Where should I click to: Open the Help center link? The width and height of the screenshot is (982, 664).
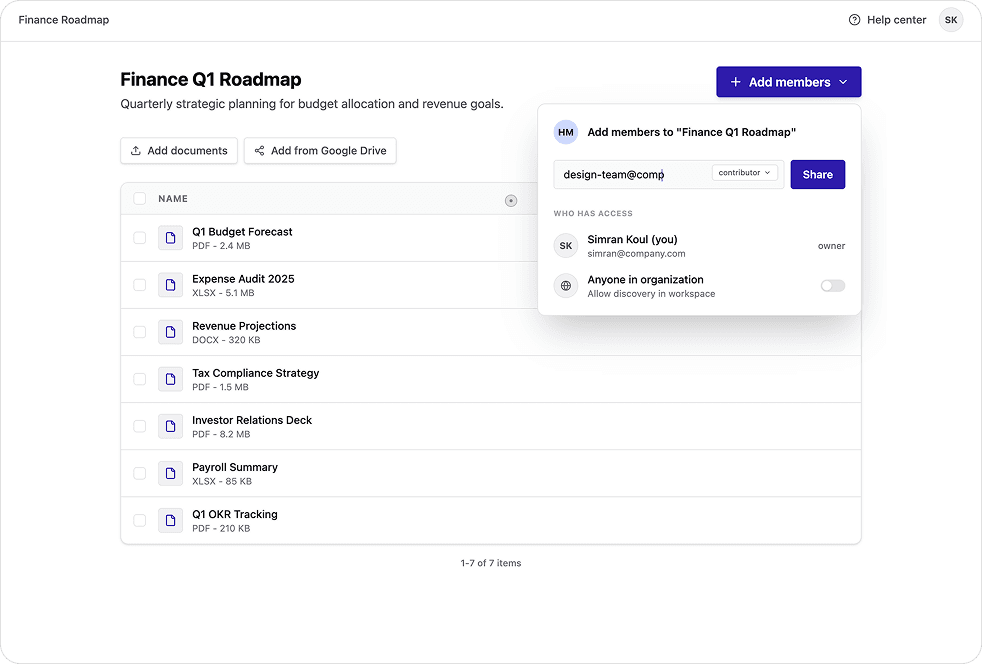[887, 20]
